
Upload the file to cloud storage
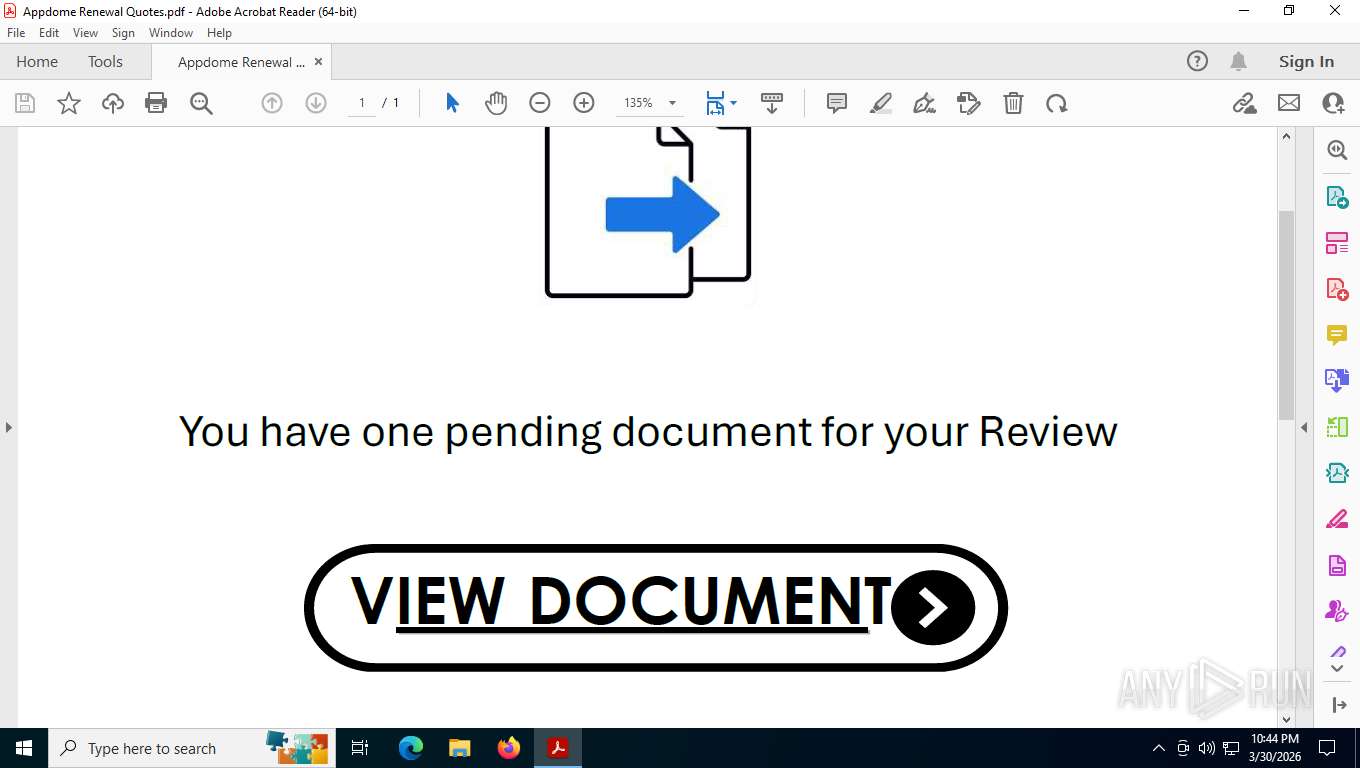[x=113, y=103]
